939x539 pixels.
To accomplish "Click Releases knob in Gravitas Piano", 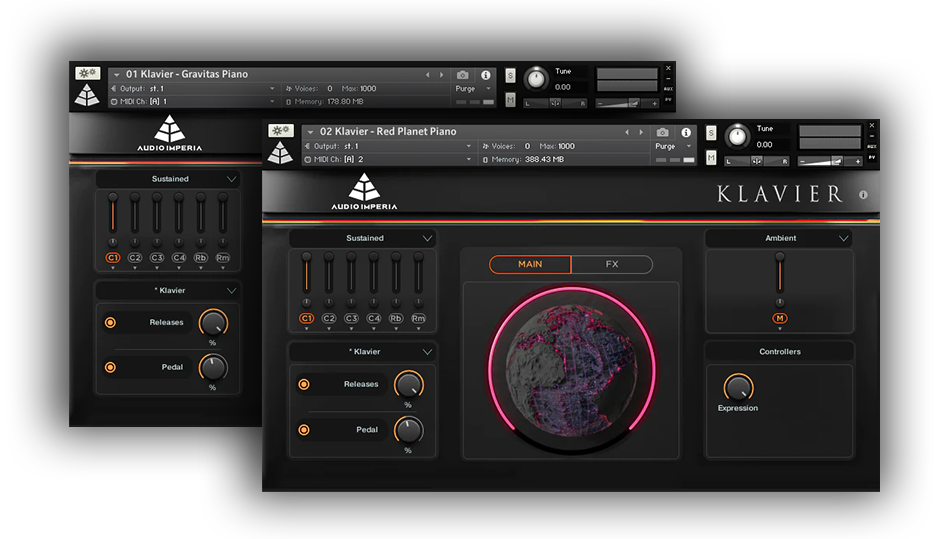I will pos(213,323).
